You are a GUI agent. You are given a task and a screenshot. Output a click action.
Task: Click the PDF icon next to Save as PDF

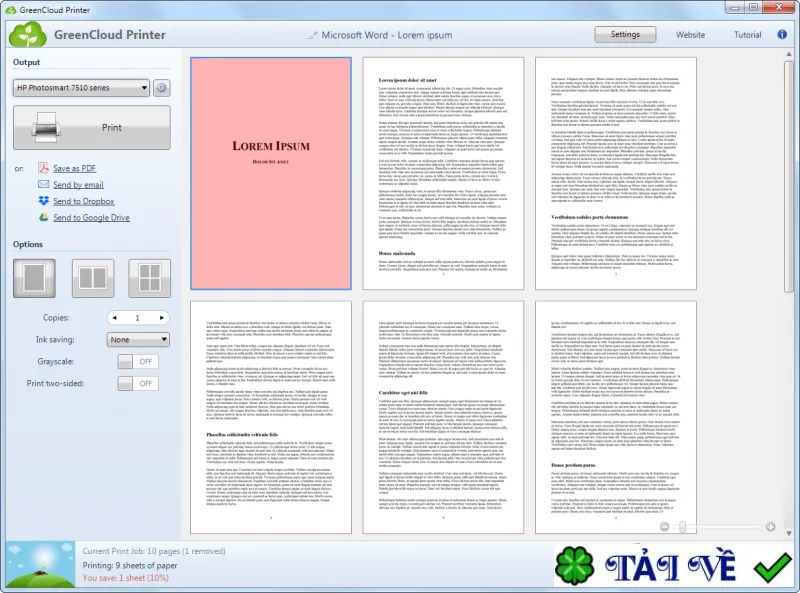click(x=43, y=168)
